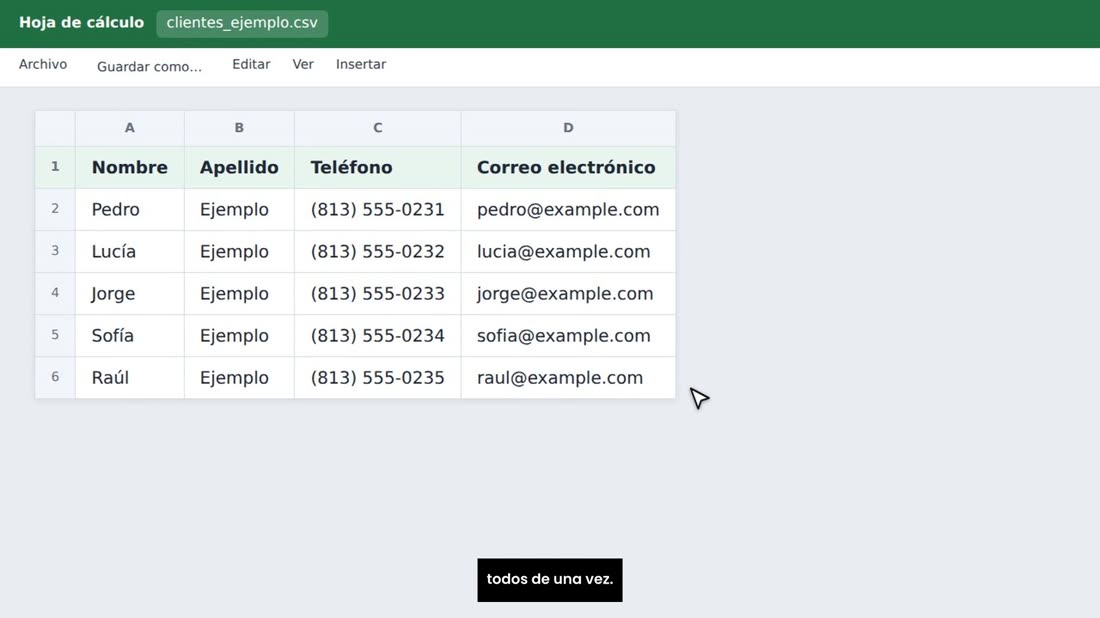The image size is (1100, 618).
Task: Open the Editar menu
Action: (x=251, y=65)
